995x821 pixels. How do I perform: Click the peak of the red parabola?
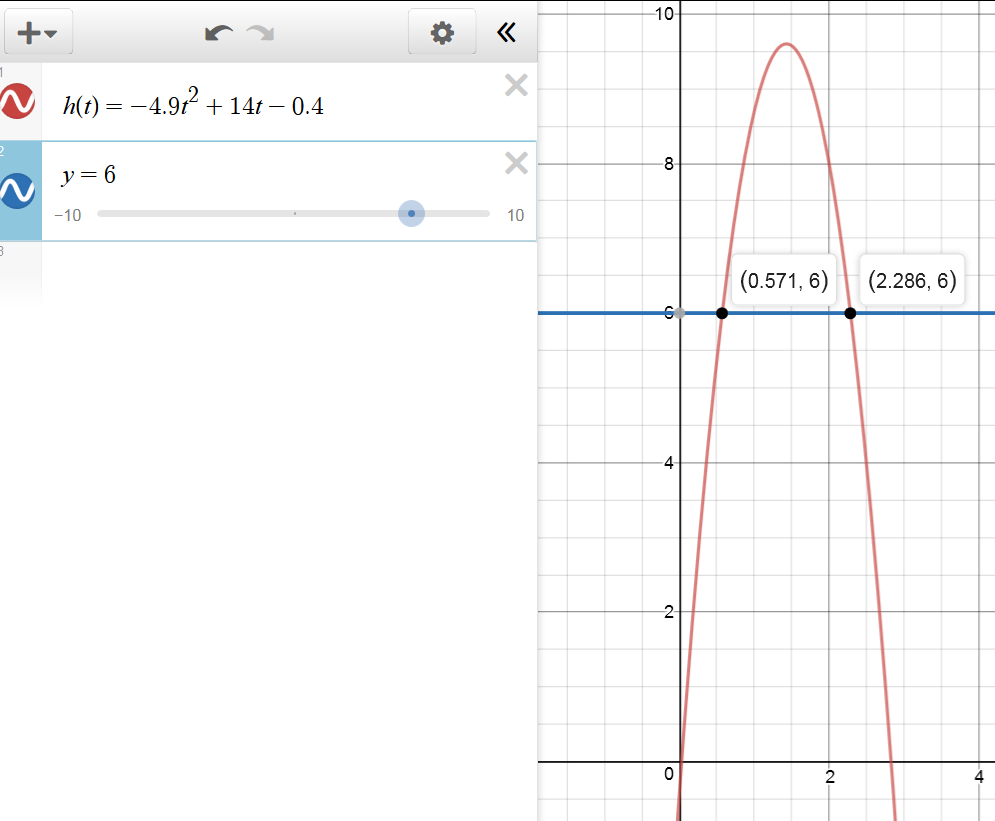pos(786,44)
